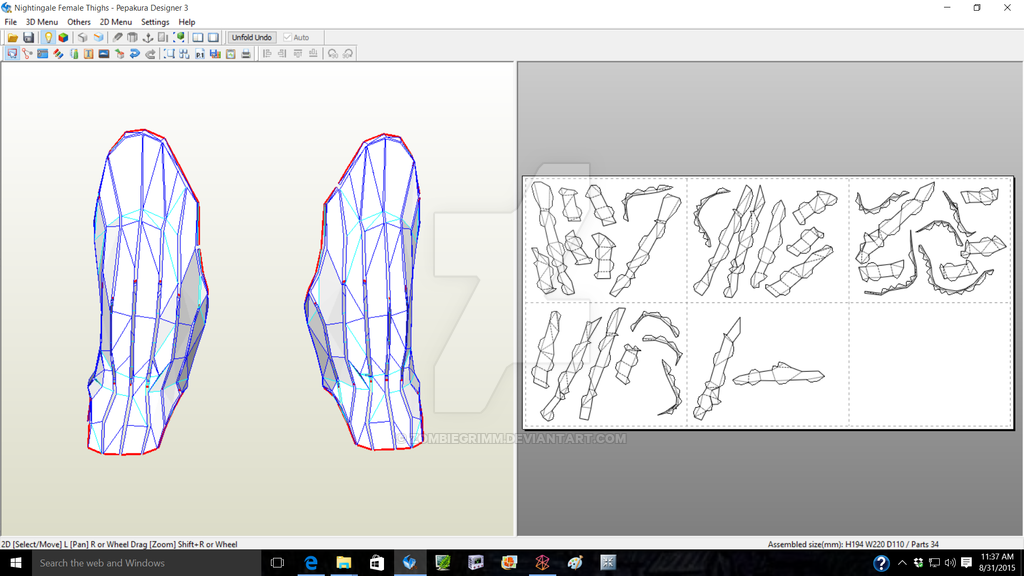The image size is (1024, 576).
Task: Click the align top edges icon
Action: (298, 54)
